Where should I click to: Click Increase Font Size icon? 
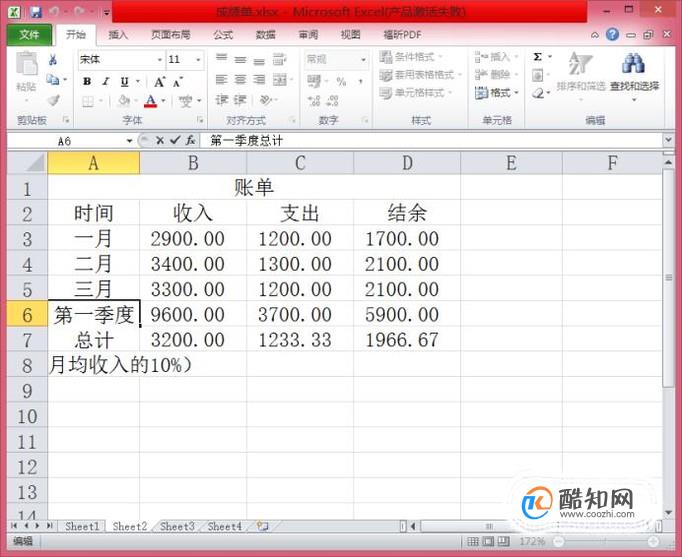160,81
